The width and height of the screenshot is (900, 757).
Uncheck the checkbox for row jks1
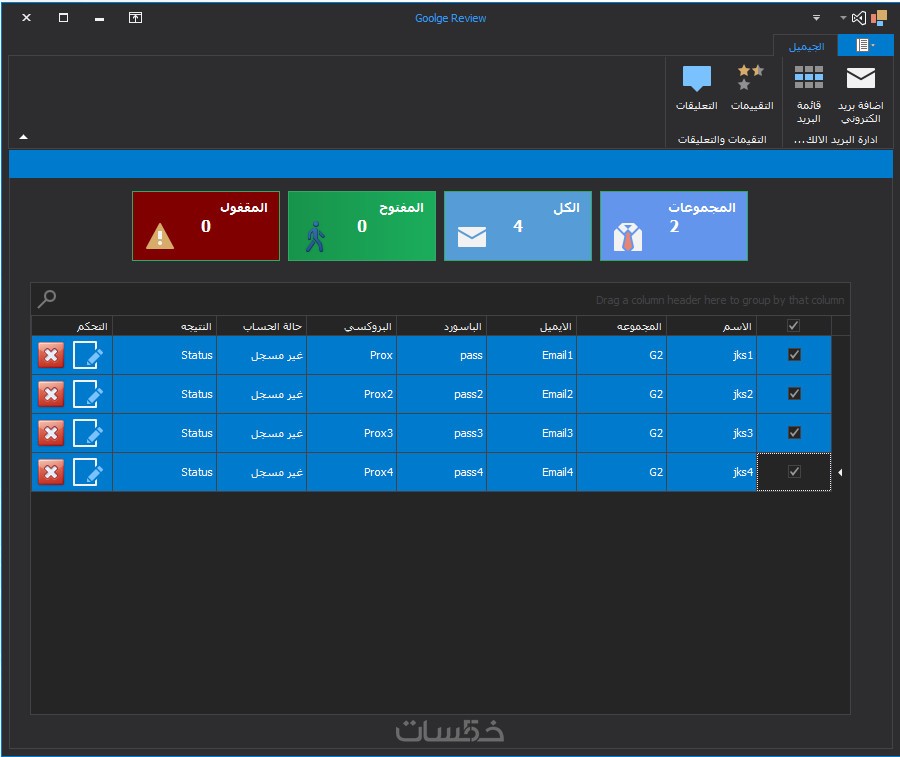tap(794, 355)
